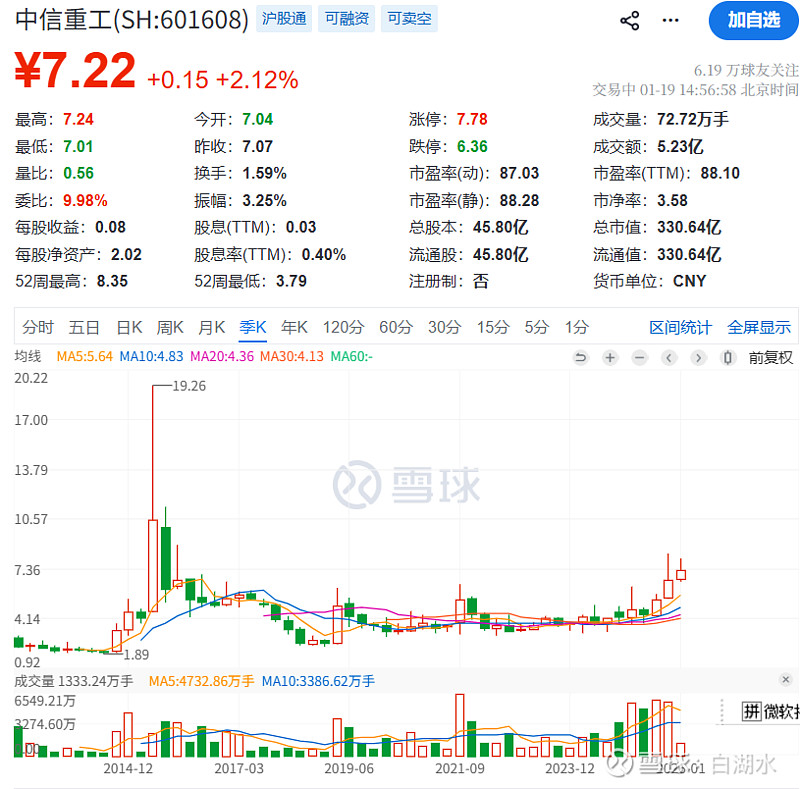Click the 可卖空 tag
800x789 pixels.
coord(409,19)
